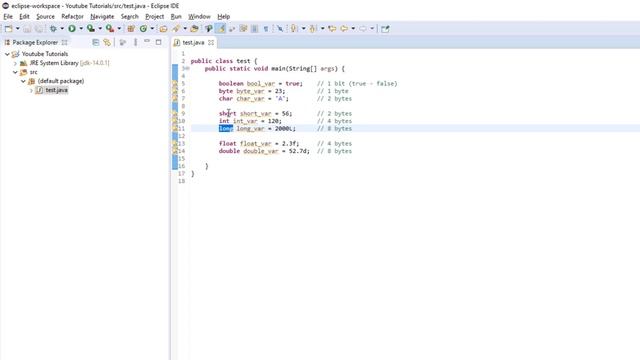The height and width of the screenshot is (360, 640).
Task: Click the warning marker on line 5
Action: point(175,84)
